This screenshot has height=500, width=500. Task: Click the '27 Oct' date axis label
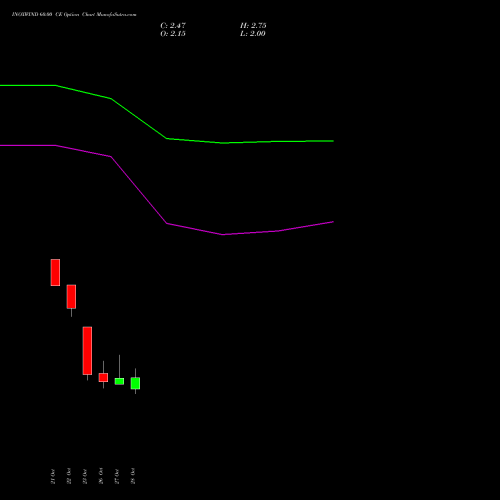click(x=117, y=476)
